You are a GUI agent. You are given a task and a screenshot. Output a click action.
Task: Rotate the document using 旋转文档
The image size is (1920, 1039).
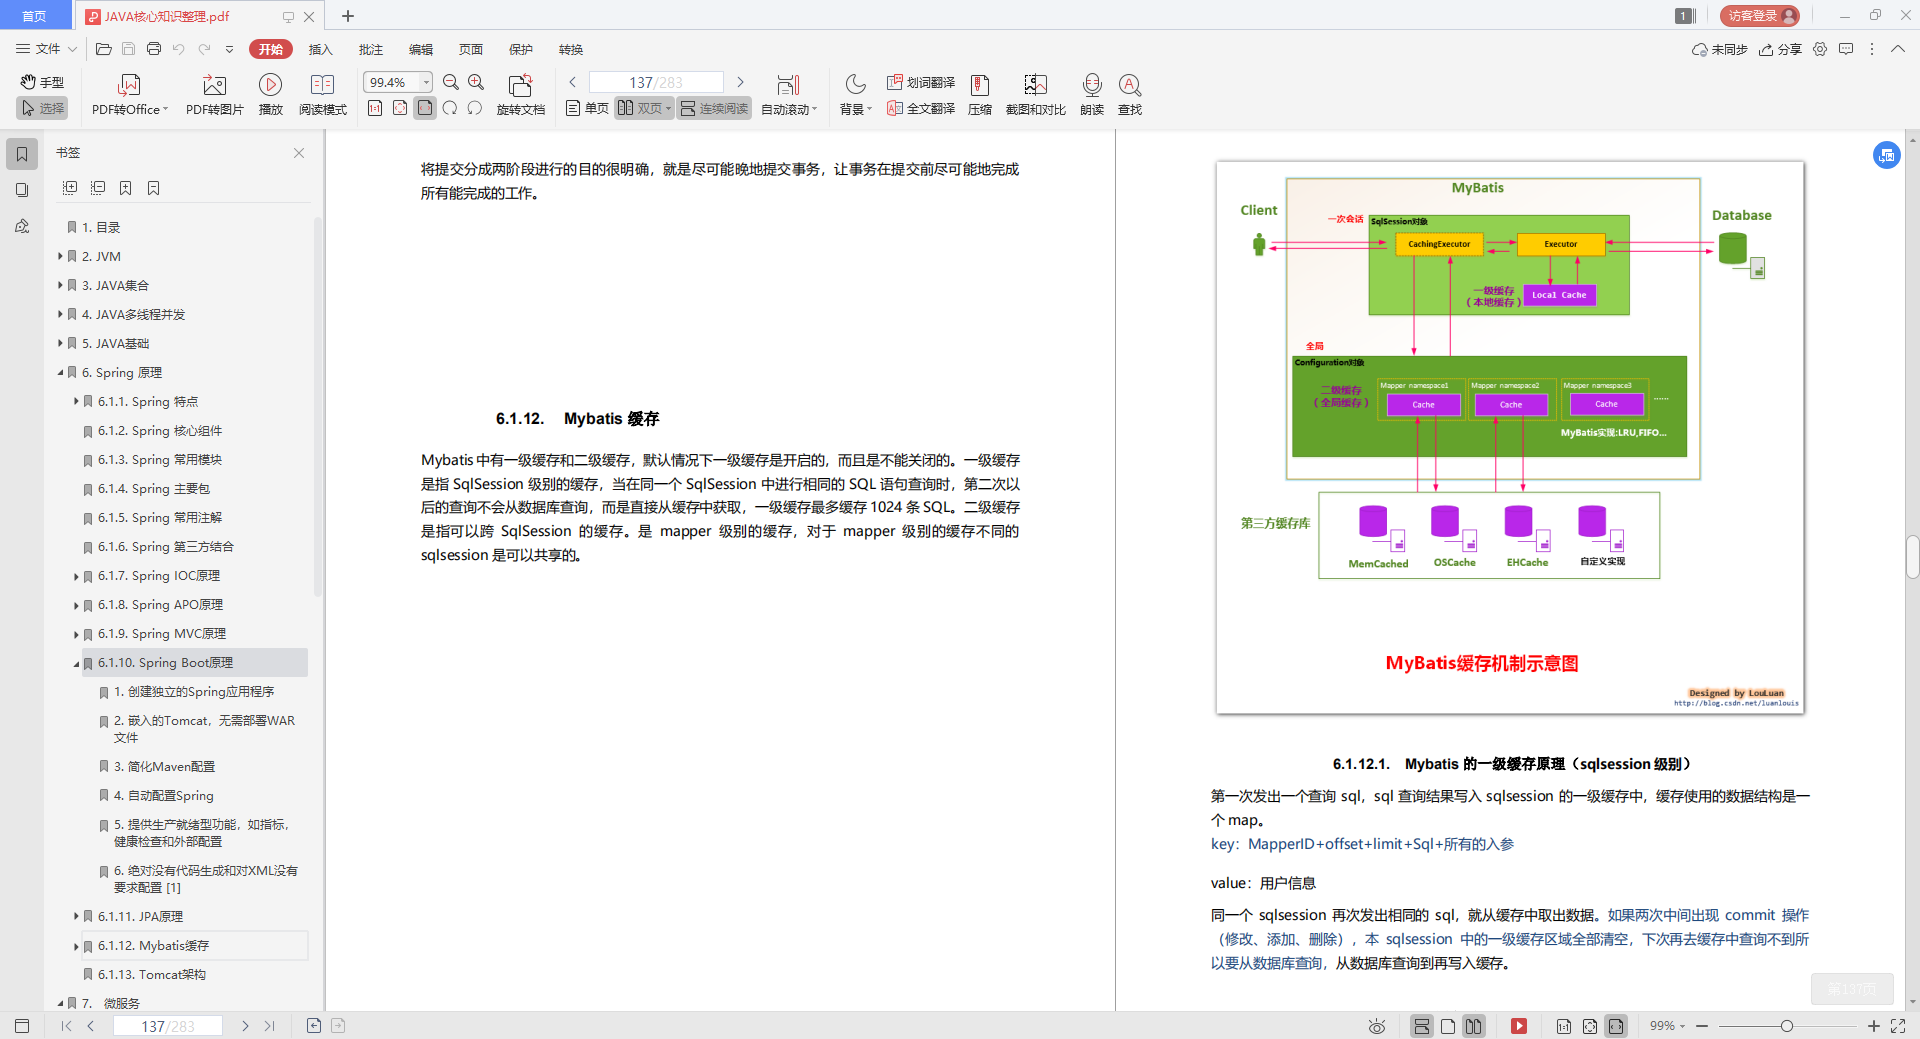click(x=520, y=93)
